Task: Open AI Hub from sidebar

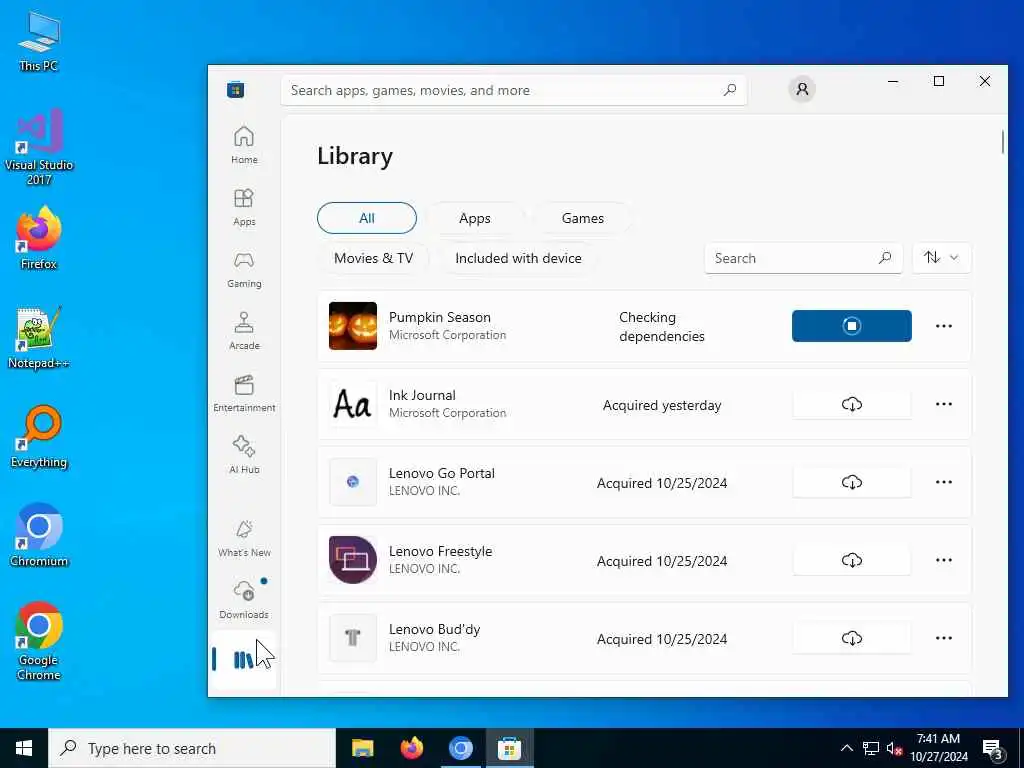Action: point(244,455)
